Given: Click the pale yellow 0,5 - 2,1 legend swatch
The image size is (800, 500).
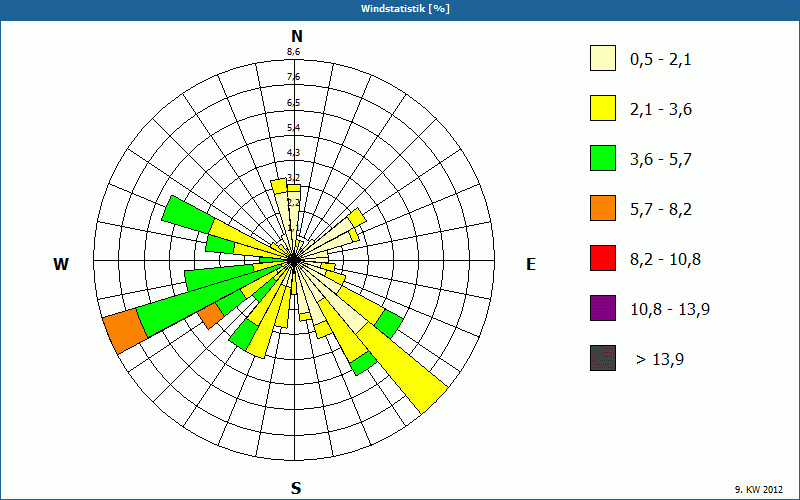Looking at the screenshot, I should (x=603, y=58).
